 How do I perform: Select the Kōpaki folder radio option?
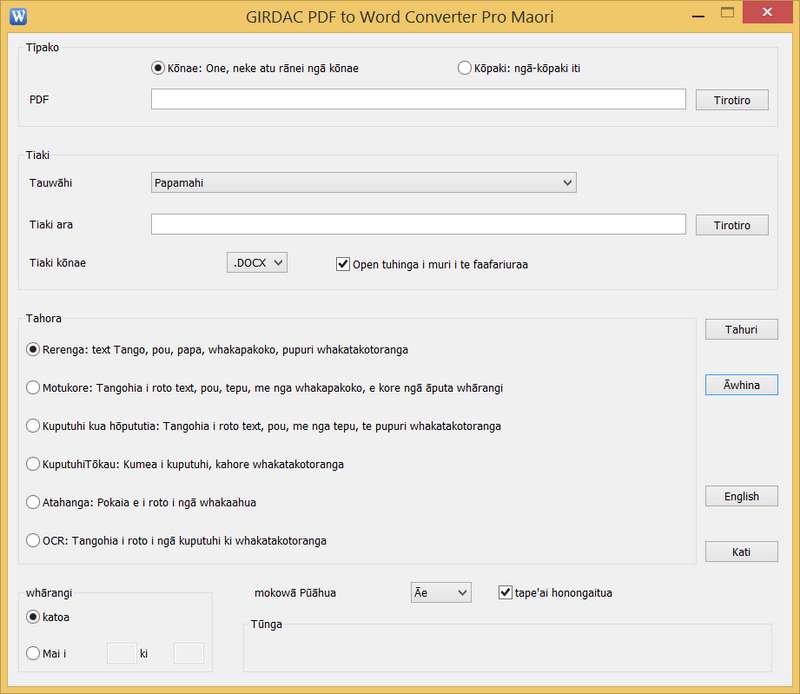coord(464,68)
